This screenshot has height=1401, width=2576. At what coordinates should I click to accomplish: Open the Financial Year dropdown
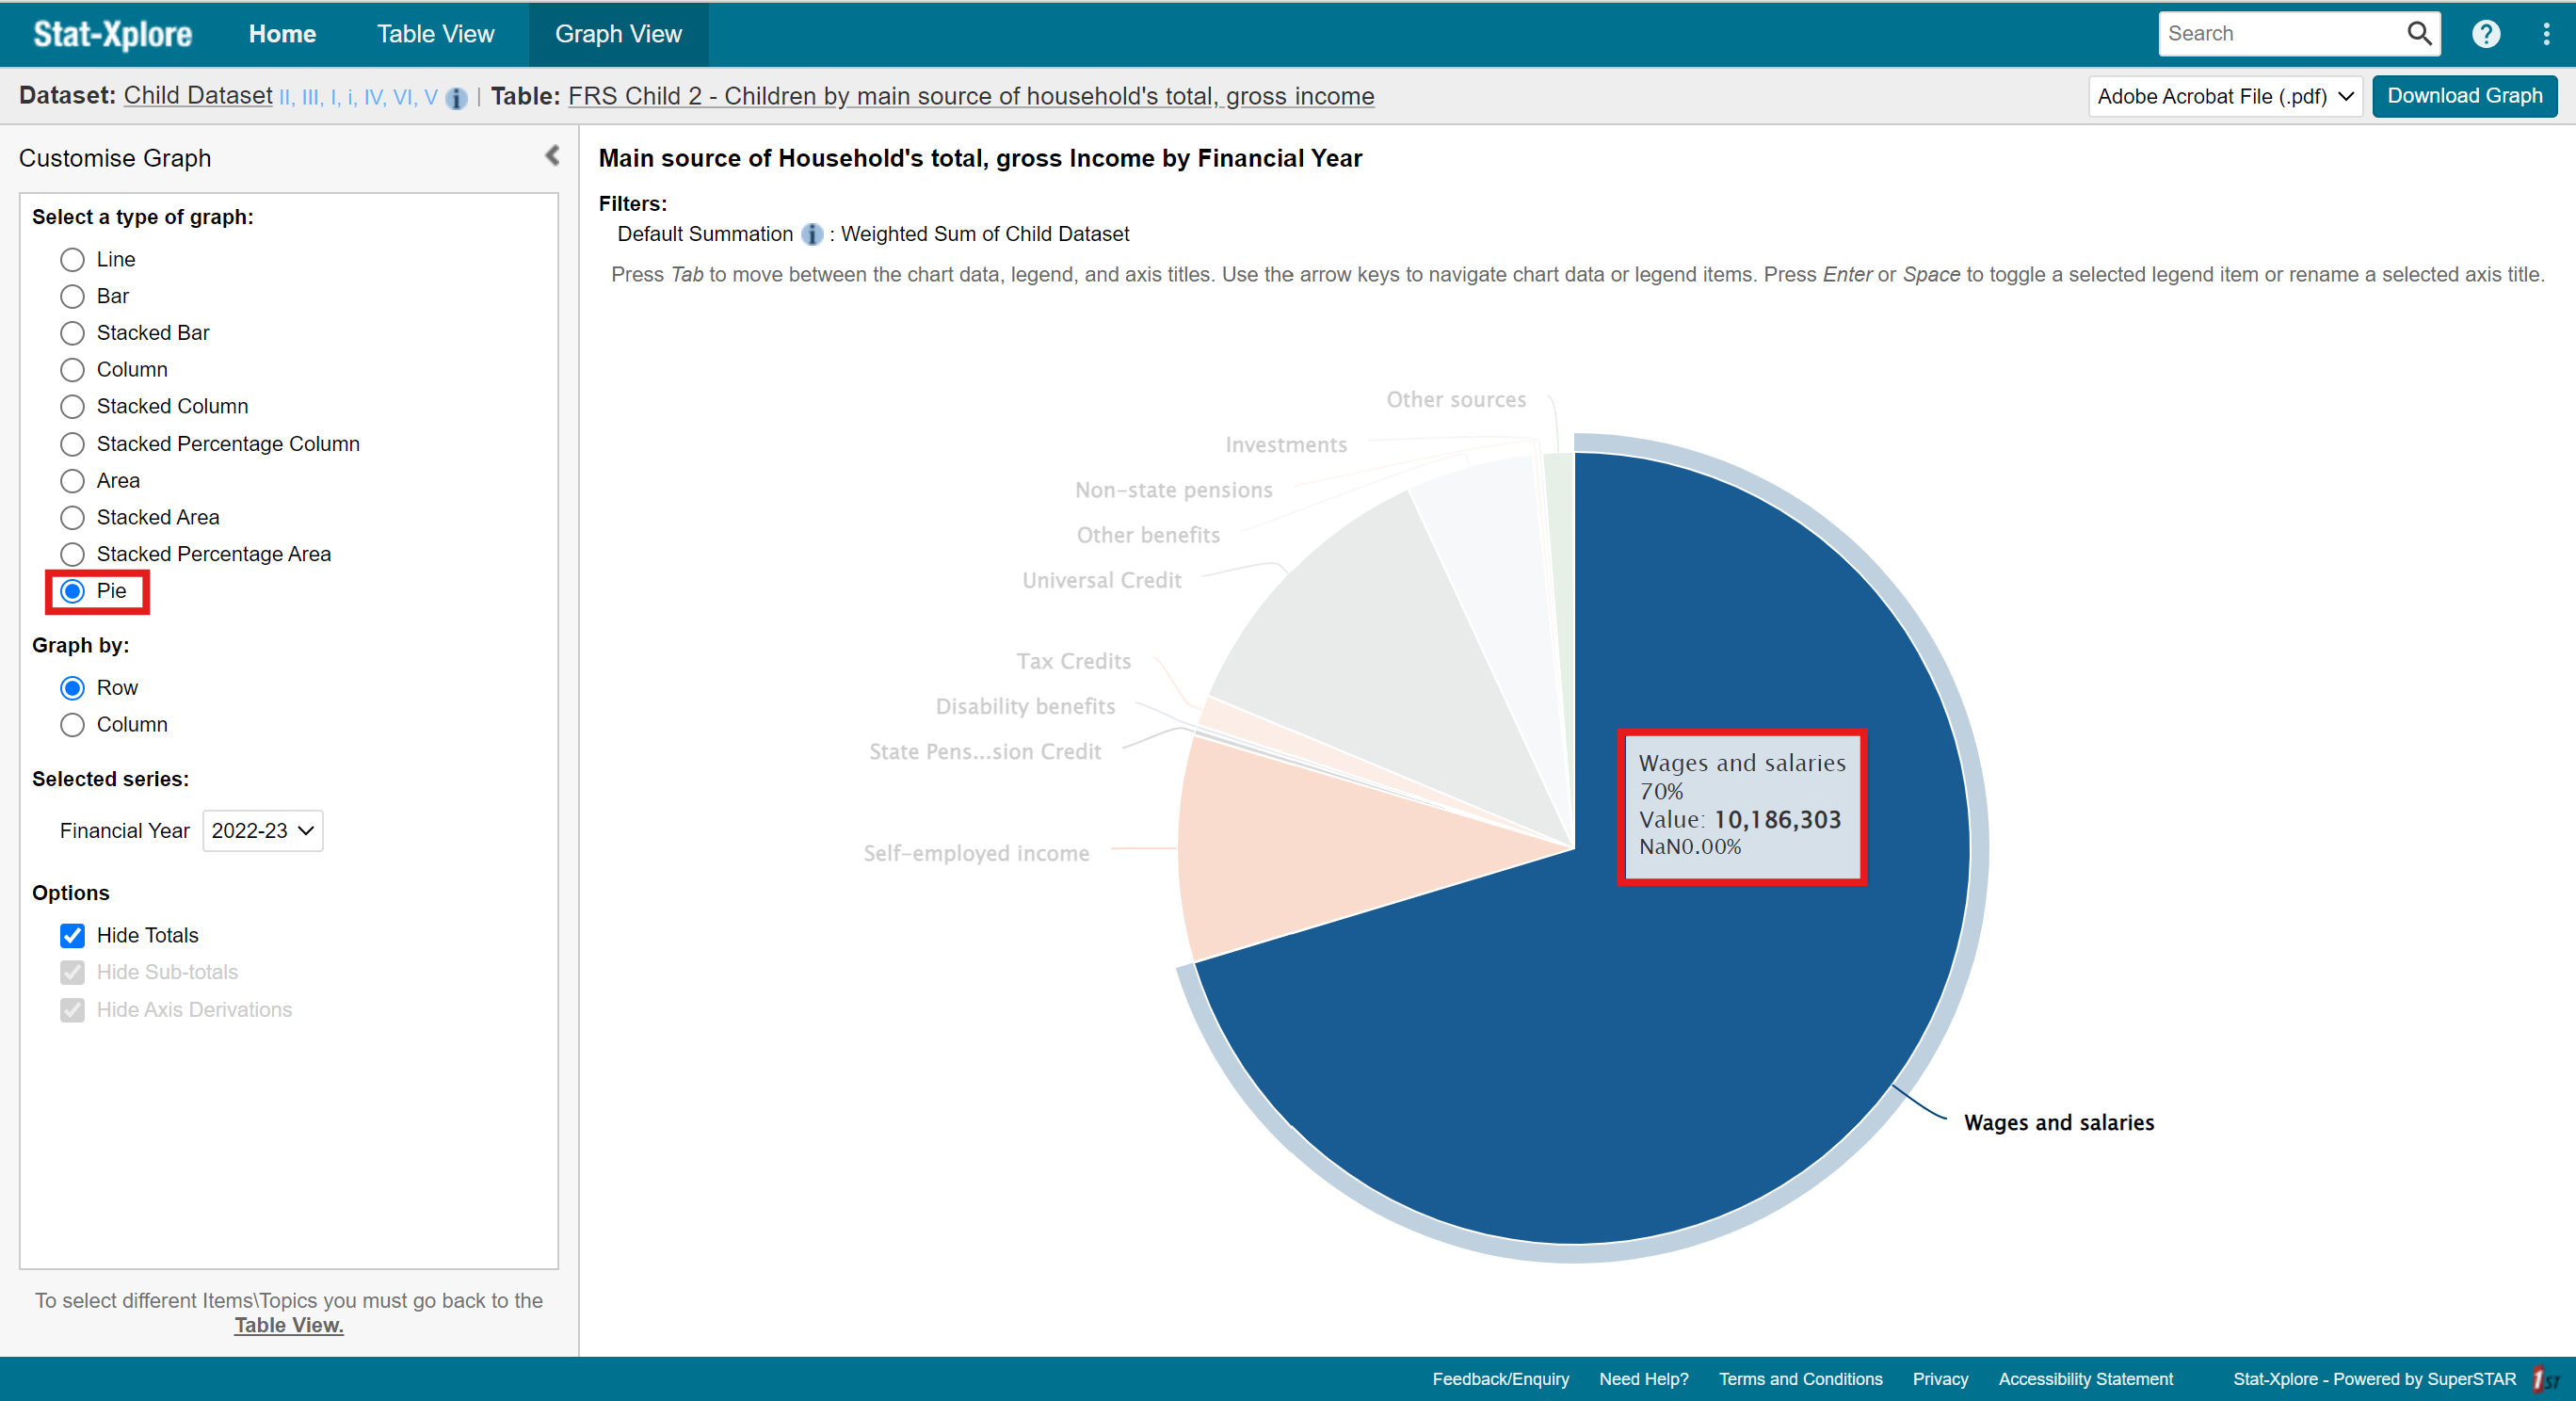[262, 831]
